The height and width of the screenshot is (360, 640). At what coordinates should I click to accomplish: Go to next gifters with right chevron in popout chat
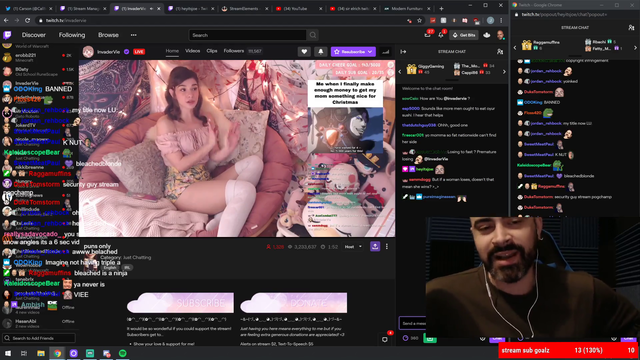635,48
